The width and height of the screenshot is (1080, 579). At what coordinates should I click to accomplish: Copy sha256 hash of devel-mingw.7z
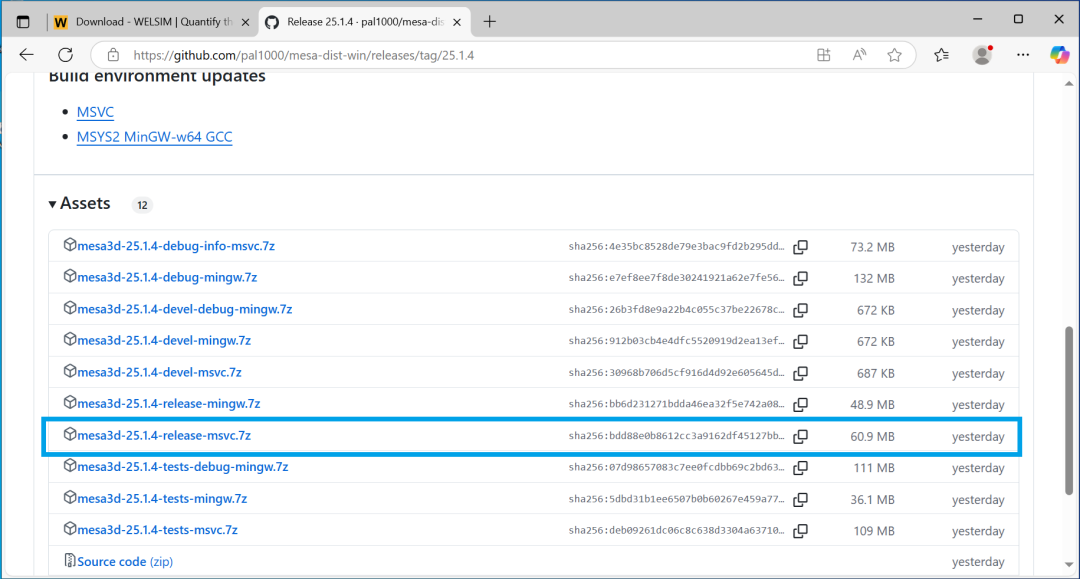(800, 341)
